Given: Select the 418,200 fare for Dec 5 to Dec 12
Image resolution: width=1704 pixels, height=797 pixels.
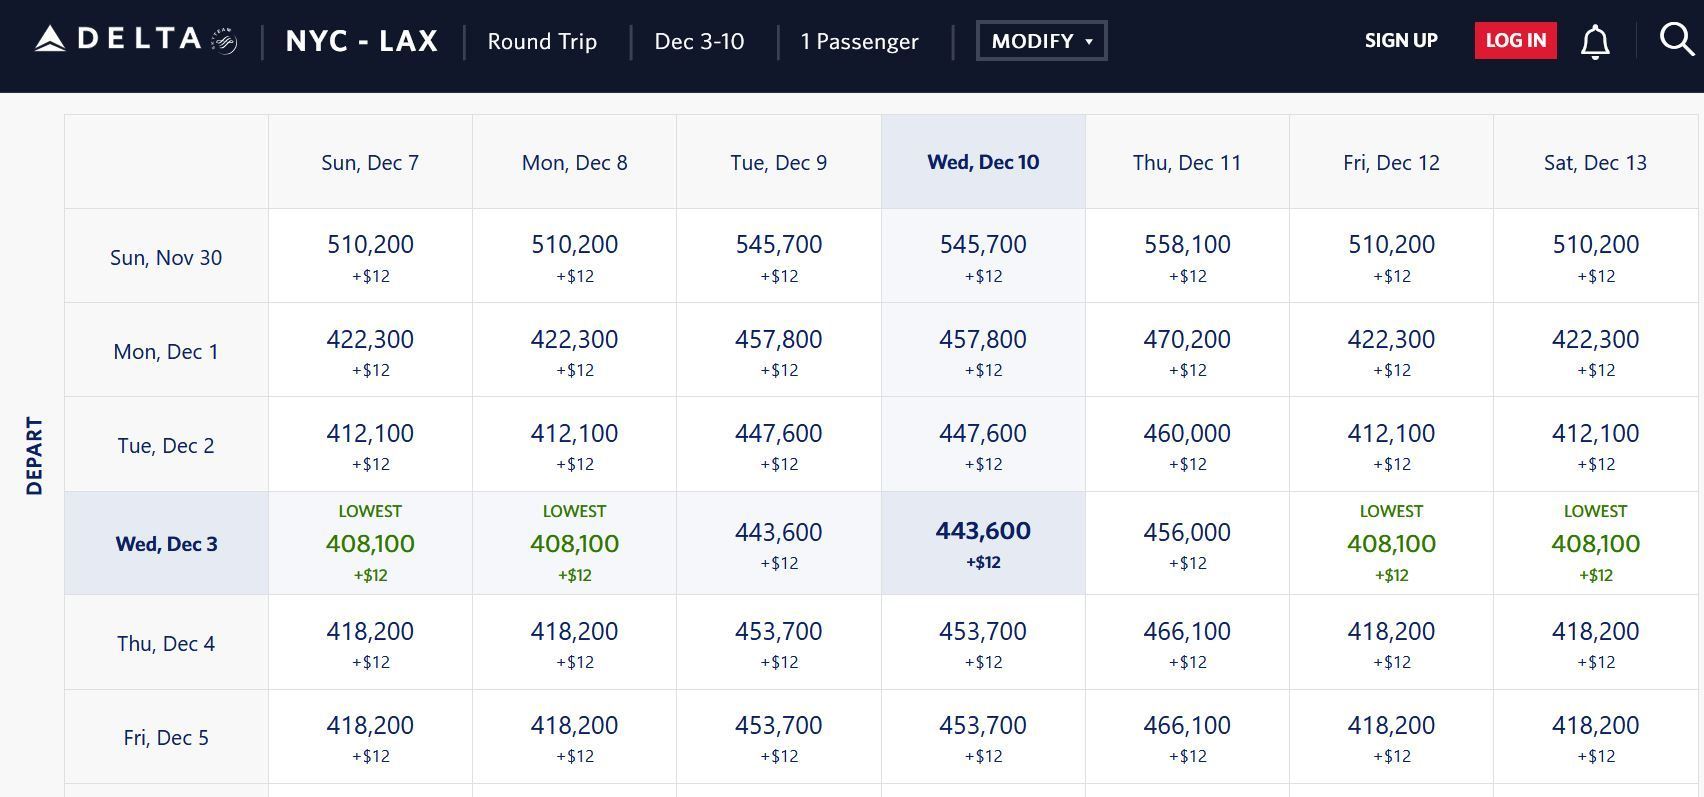Looking at the screenshot, I should pyautogui.click(x=1391, y=736).
